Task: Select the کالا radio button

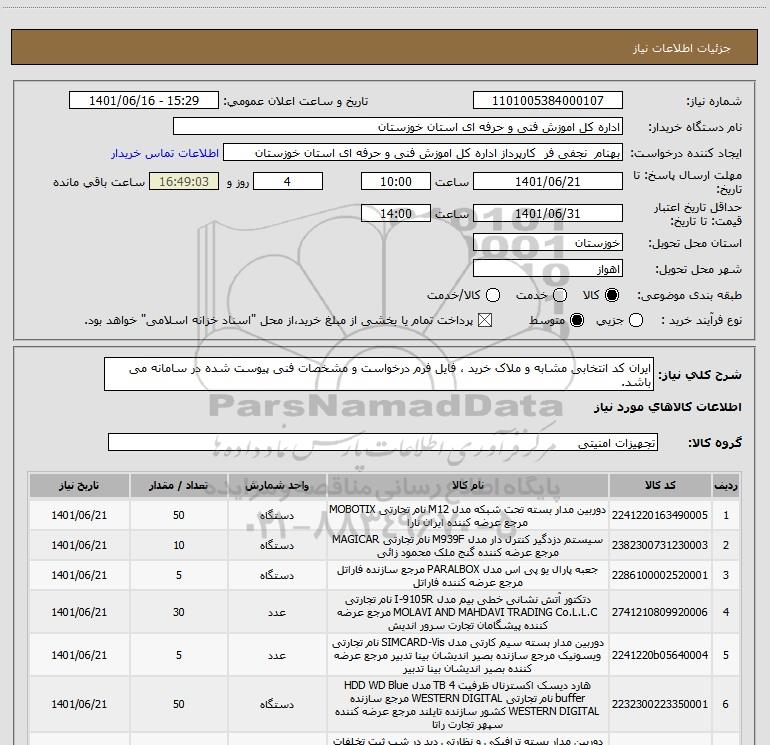Action: (x=612, y=295)
